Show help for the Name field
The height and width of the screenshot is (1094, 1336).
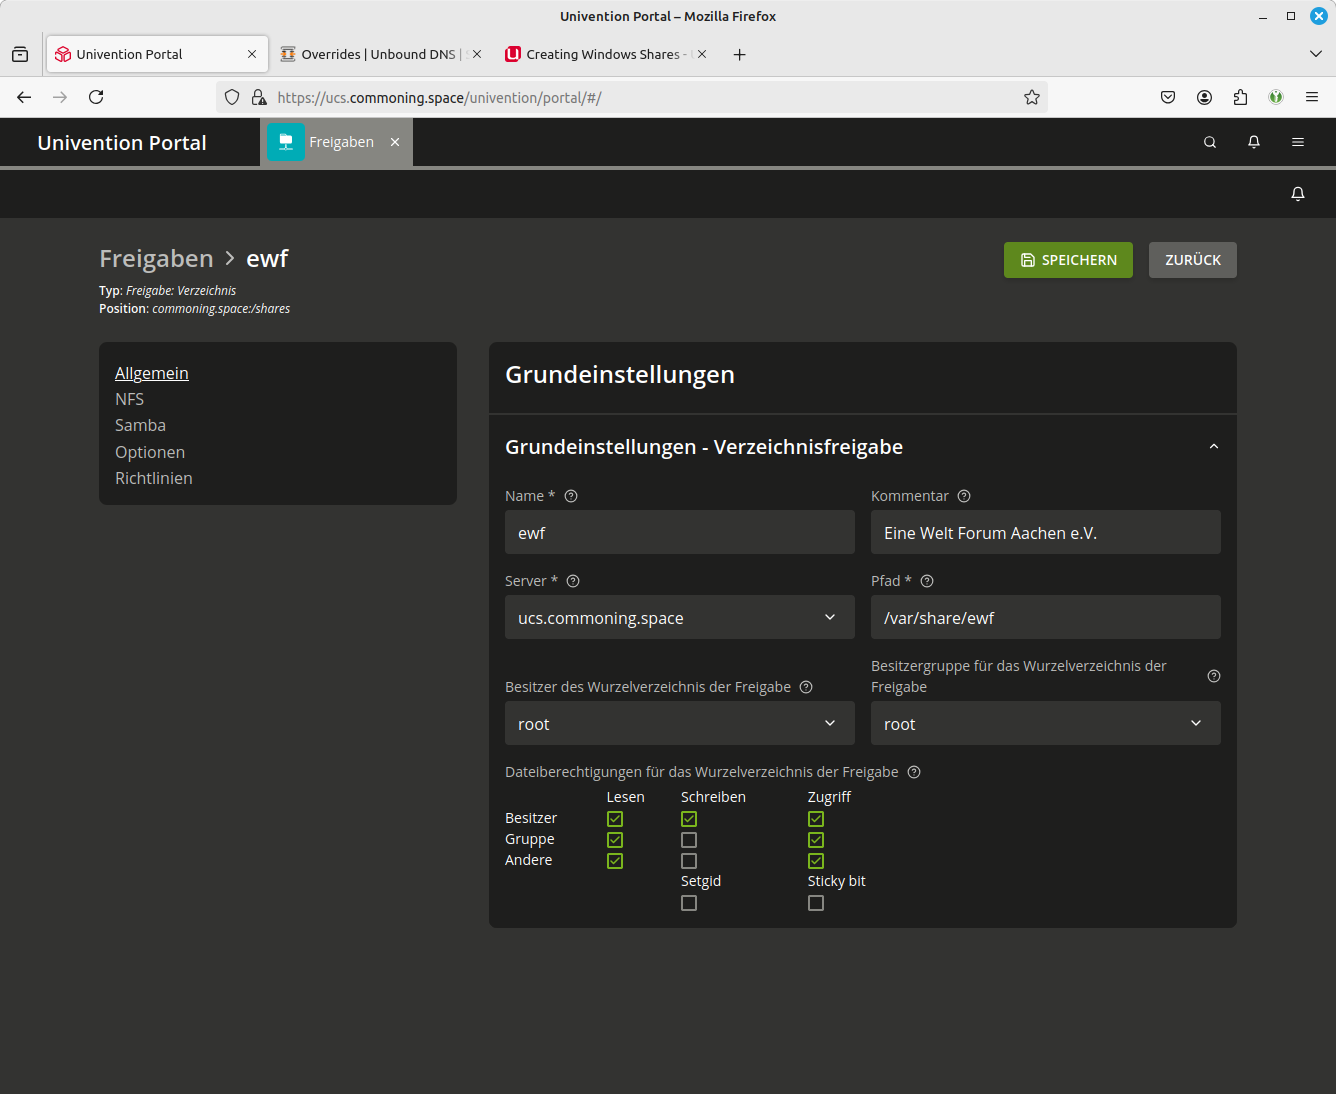pos(571,496)
